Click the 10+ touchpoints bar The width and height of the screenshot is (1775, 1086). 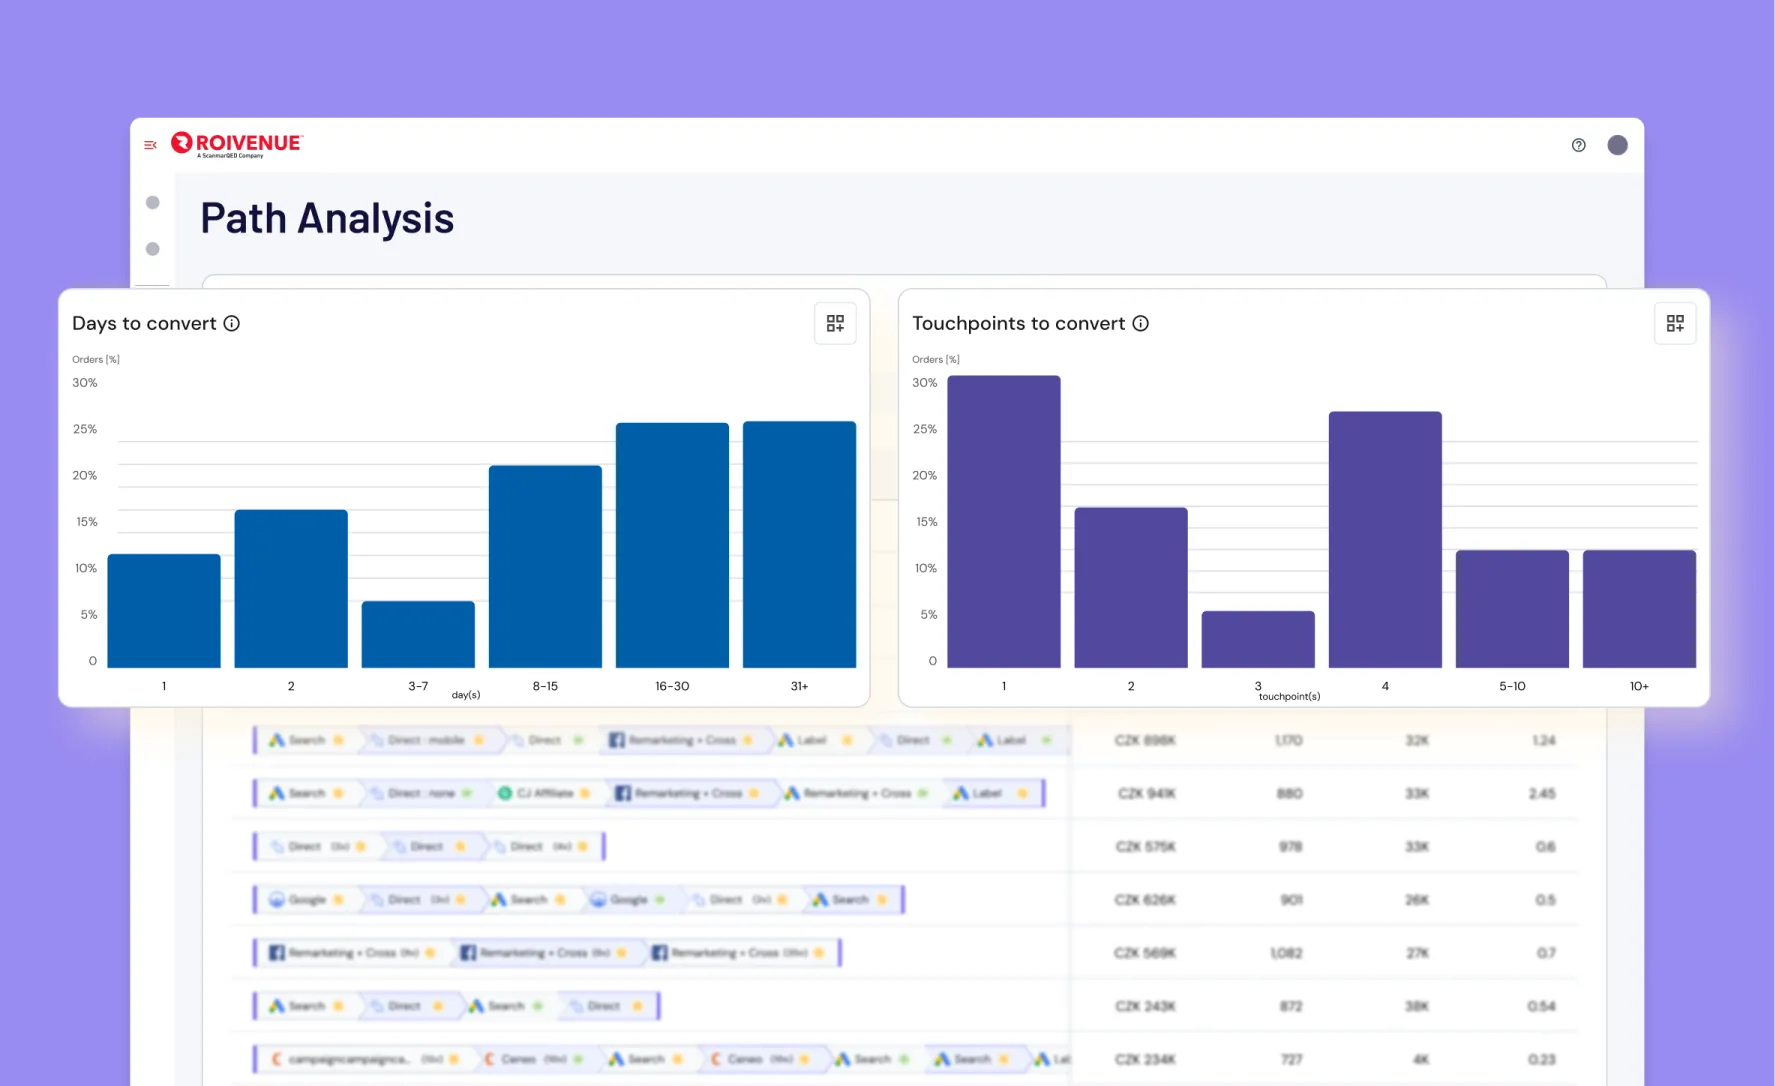tap(1639, 608)
